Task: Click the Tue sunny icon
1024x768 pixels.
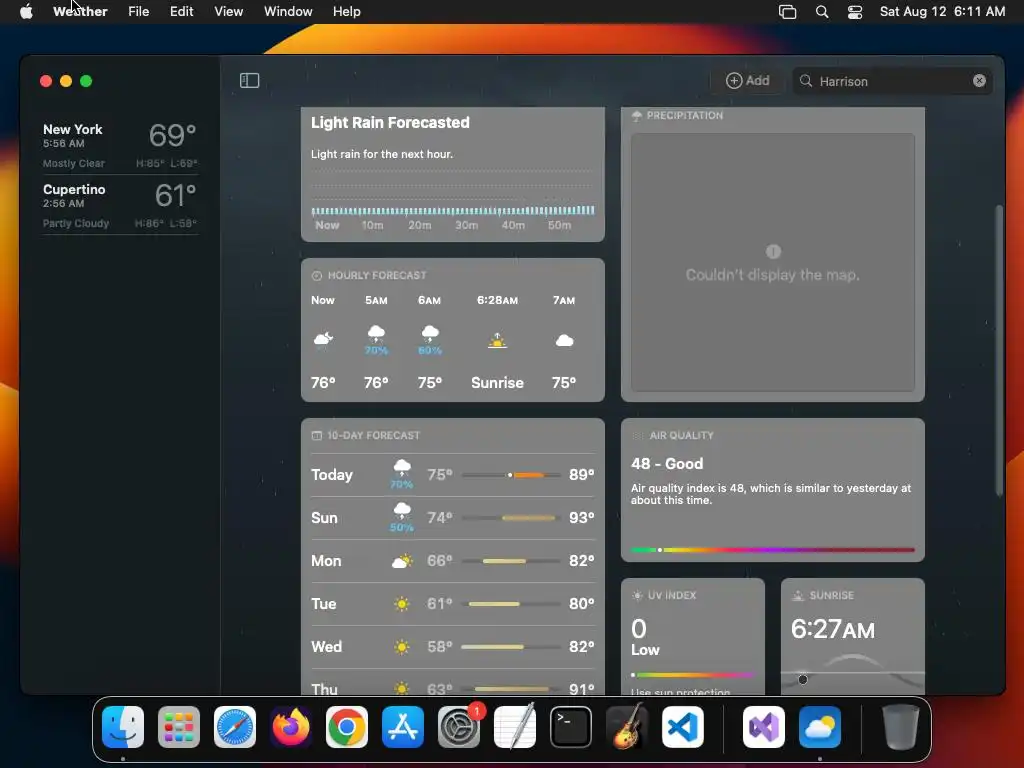Action: [402, 604]
